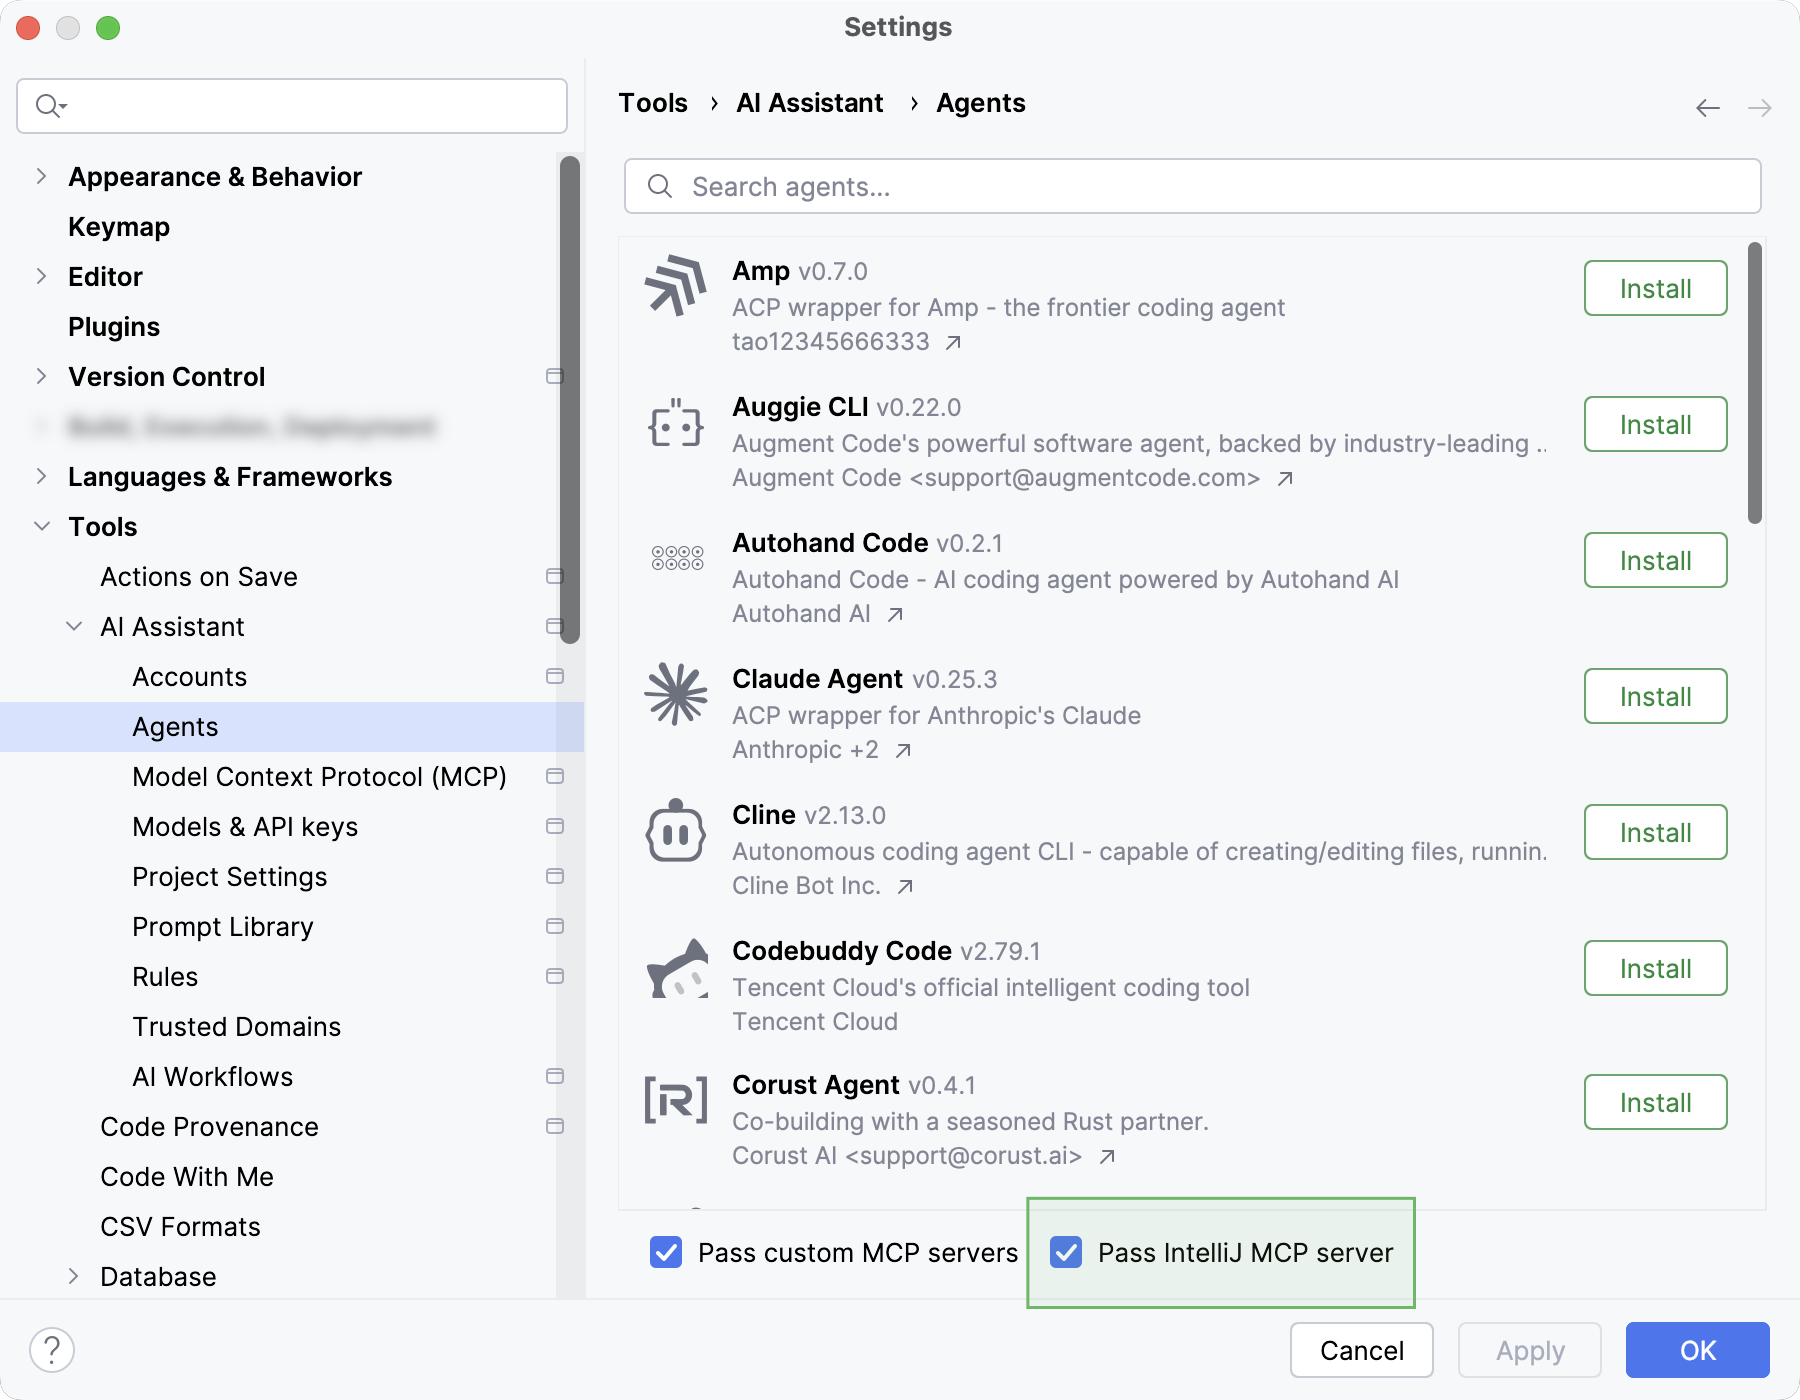Click the project-level icon beside AI Assistant

point(555,626)
